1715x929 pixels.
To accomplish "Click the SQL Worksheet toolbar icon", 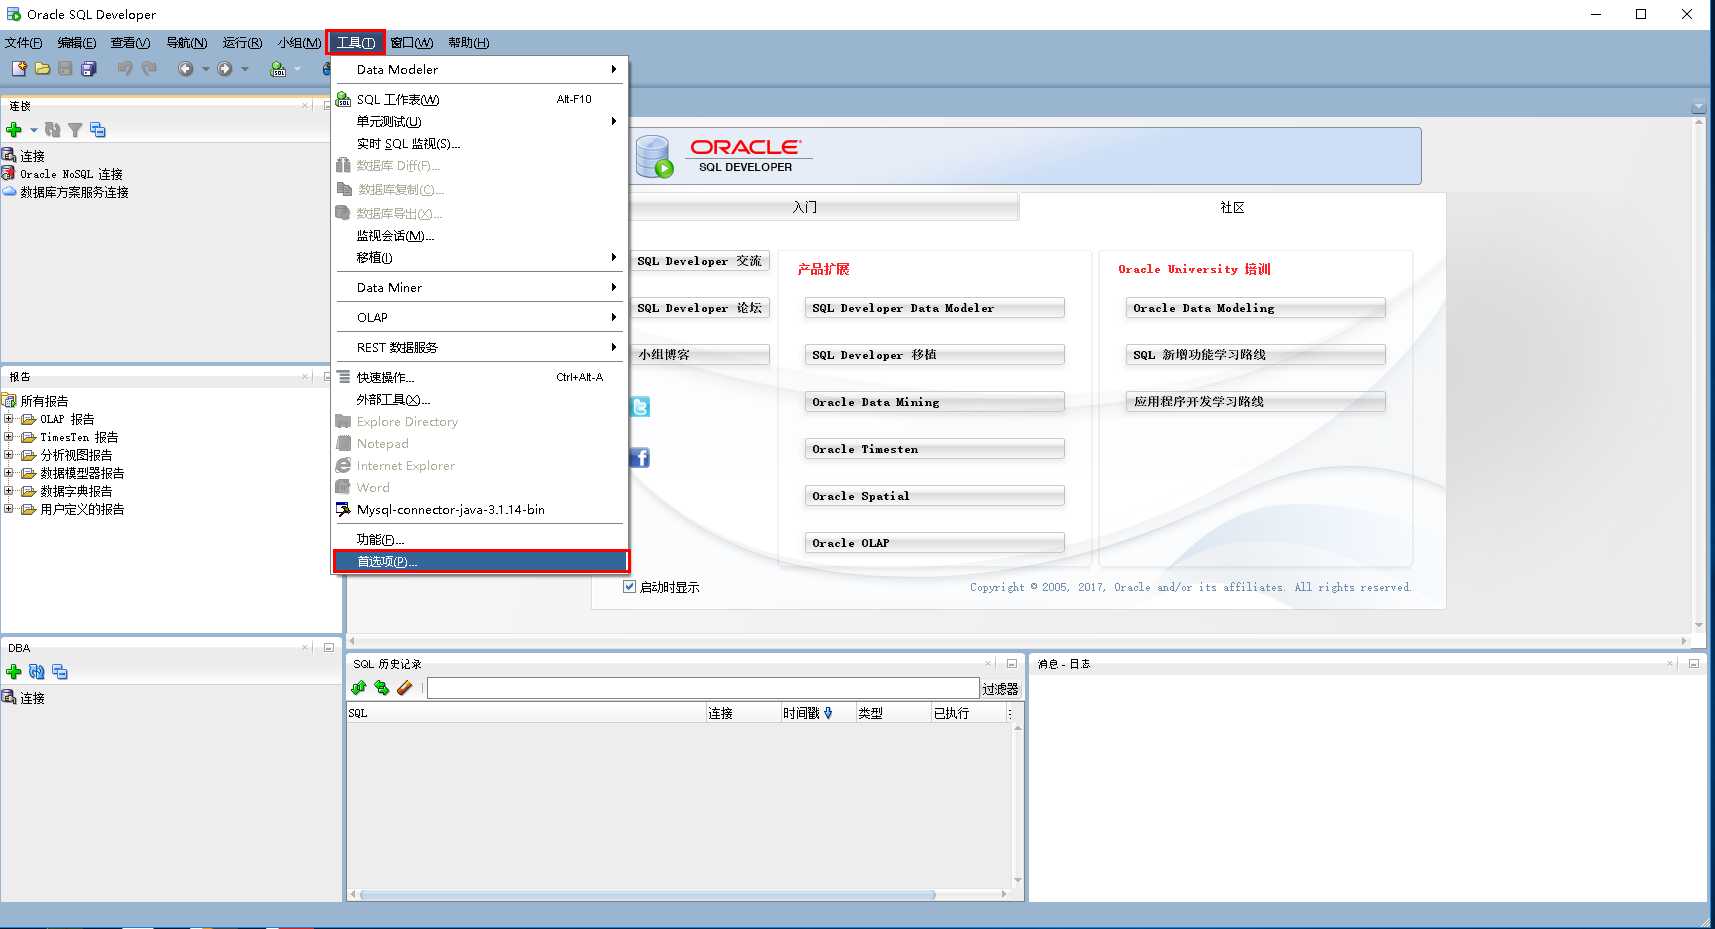I will coord(278,68).
